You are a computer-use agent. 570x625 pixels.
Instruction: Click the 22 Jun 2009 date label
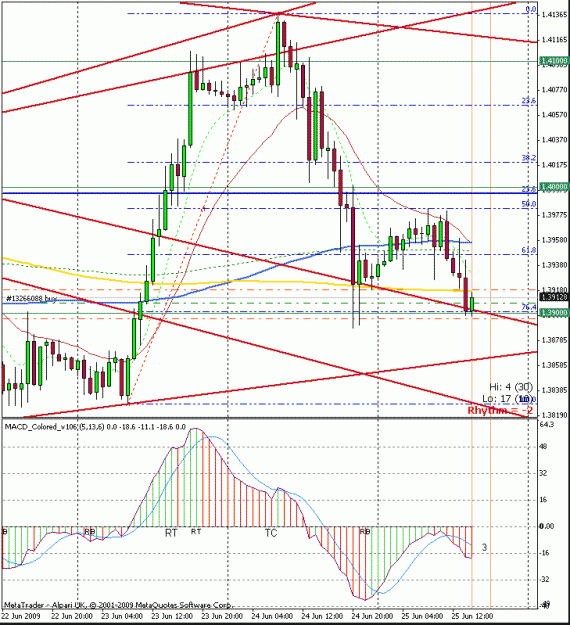21,616
